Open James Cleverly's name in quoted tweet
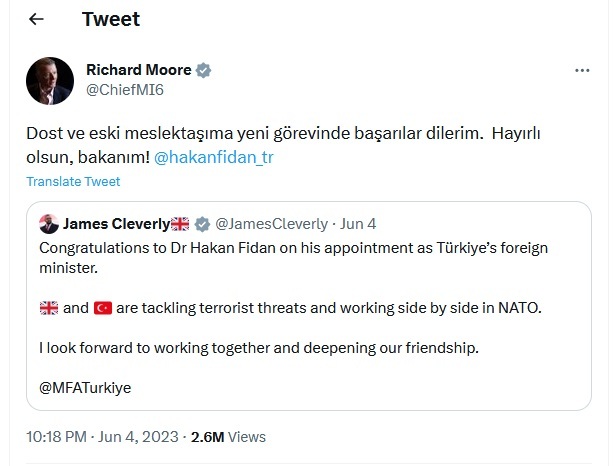Viewport: 613px width, 466px height. pyautogui.click(x=115, y=223)
